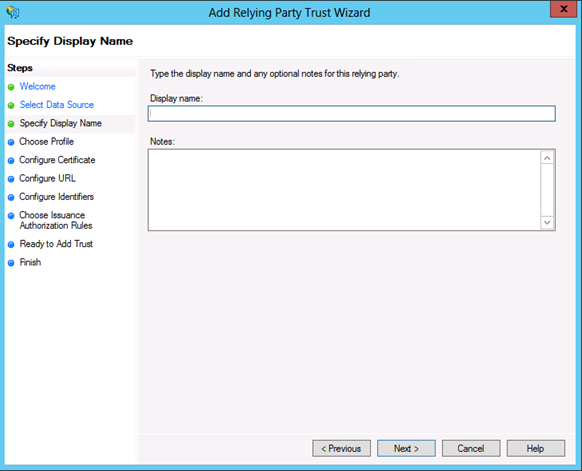Click the blue bullet beside Finish
Image resolution: width=582 pixels, height=471 pixels.
click(11, 263)
